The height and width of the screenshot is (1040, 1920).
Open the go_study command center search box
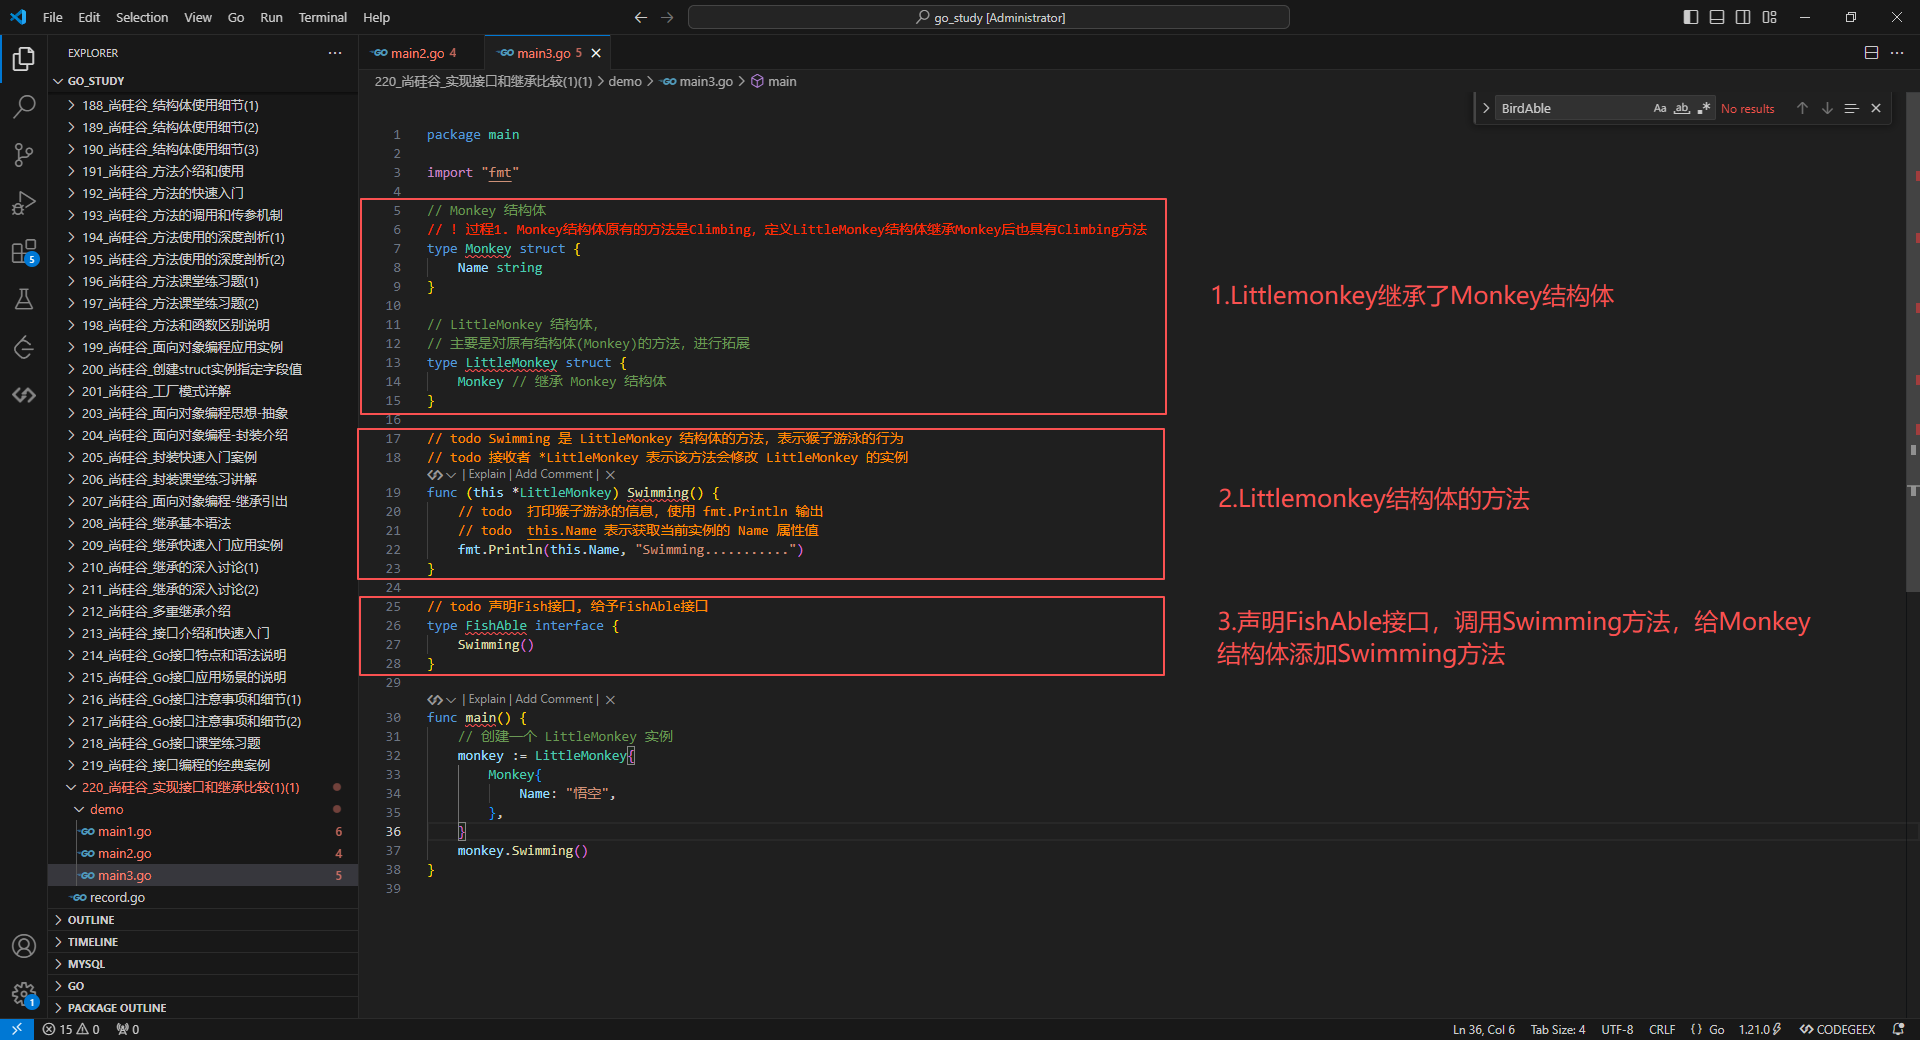pyautogui.click(x=988, y=17)
